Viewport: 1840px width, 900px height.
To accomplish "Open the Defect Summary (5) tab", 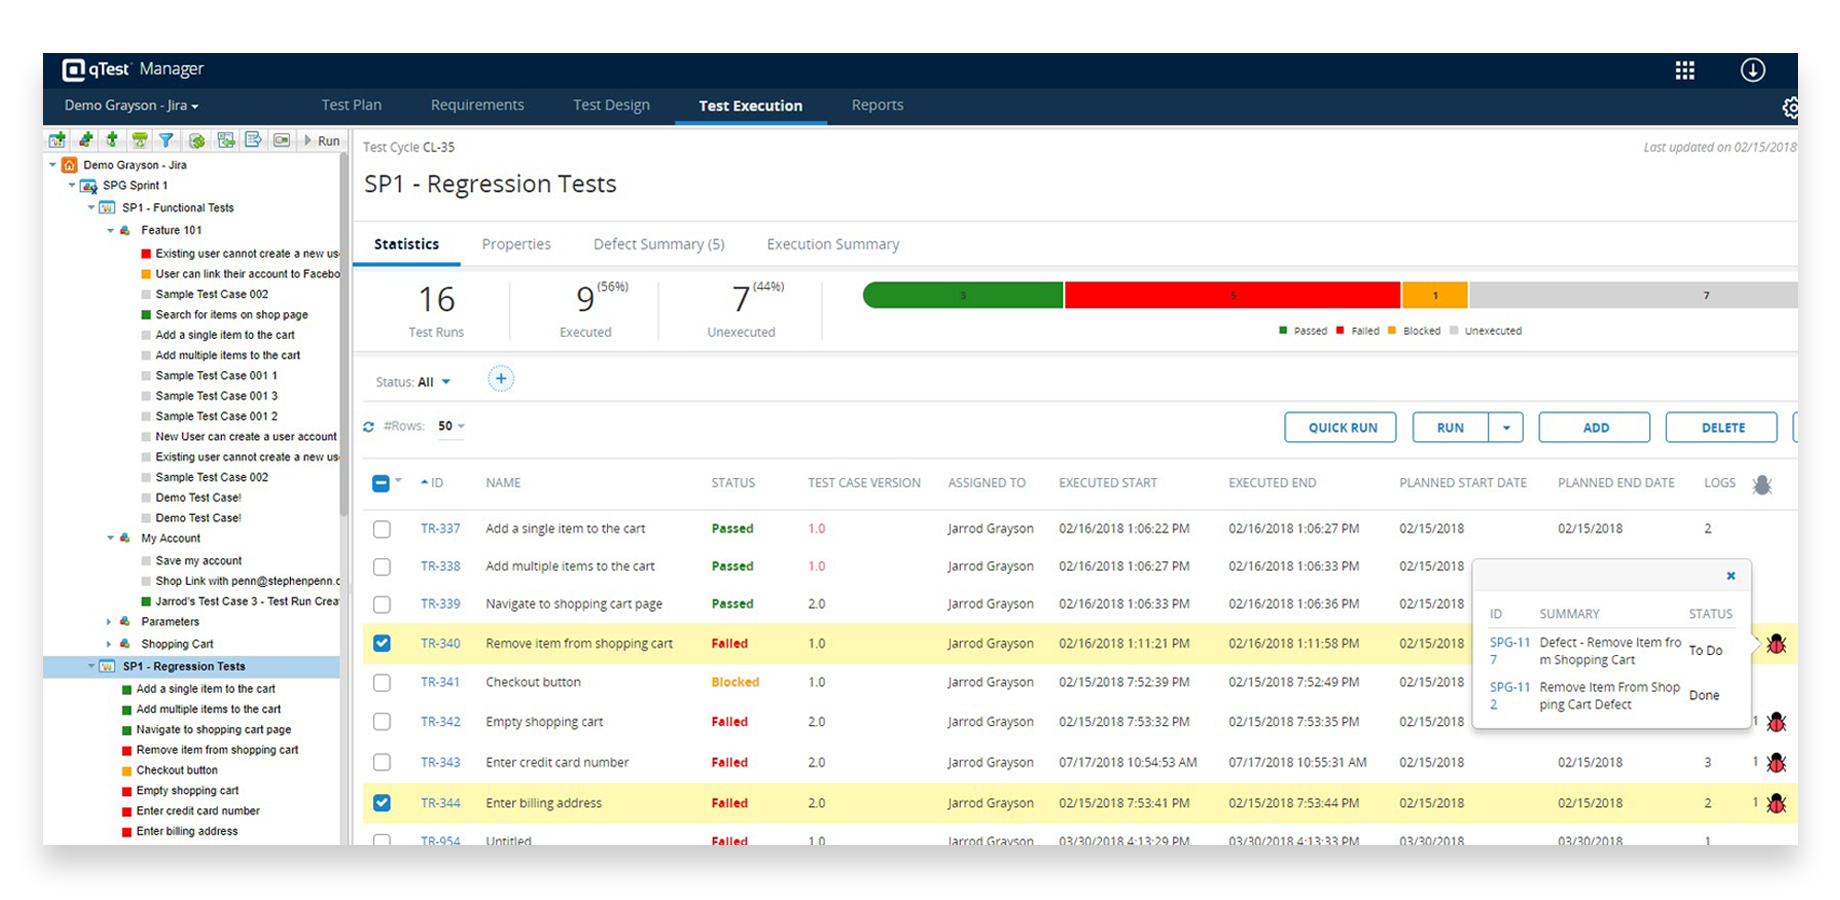I will (x=658, y=244).
